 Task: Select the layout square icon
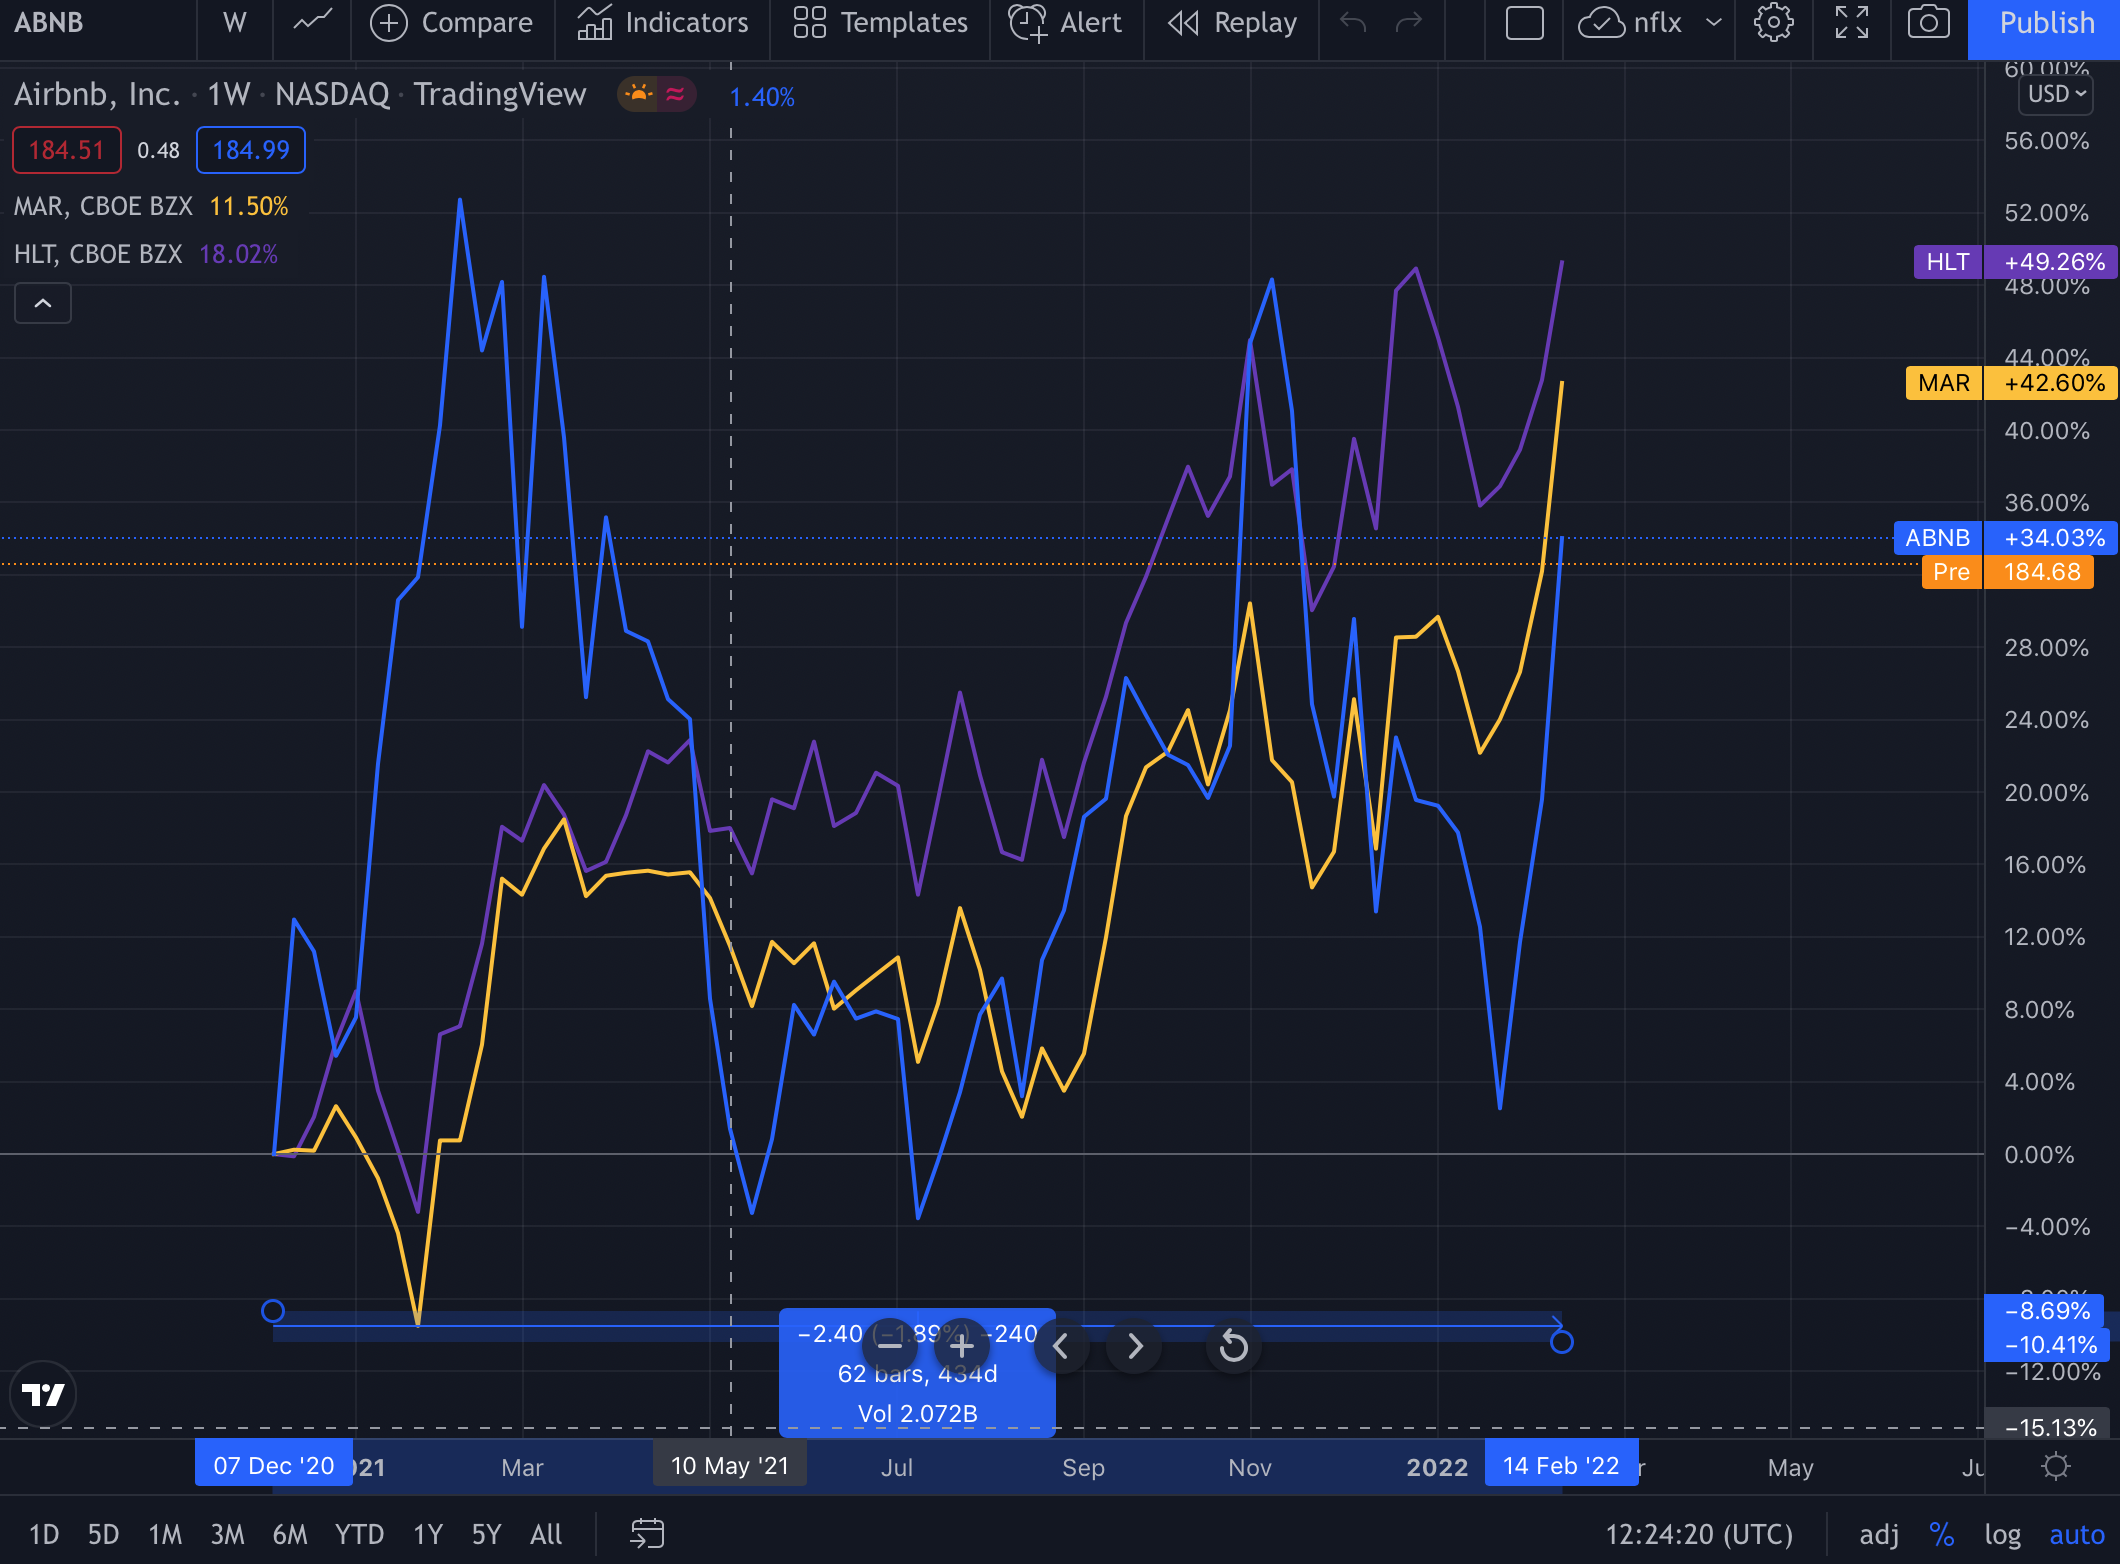tap(1524, 22)
